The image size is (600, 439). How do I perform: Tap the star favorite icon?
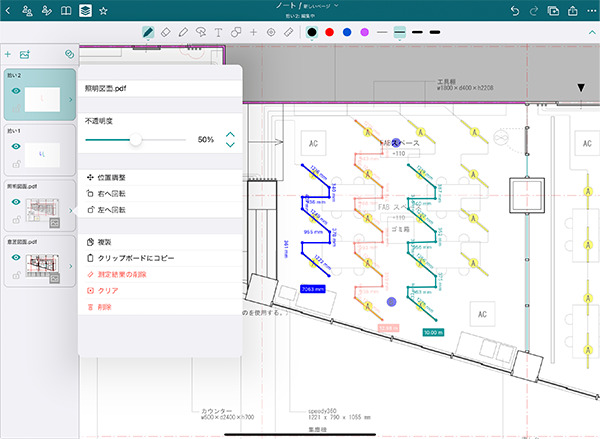coord(103,11)
